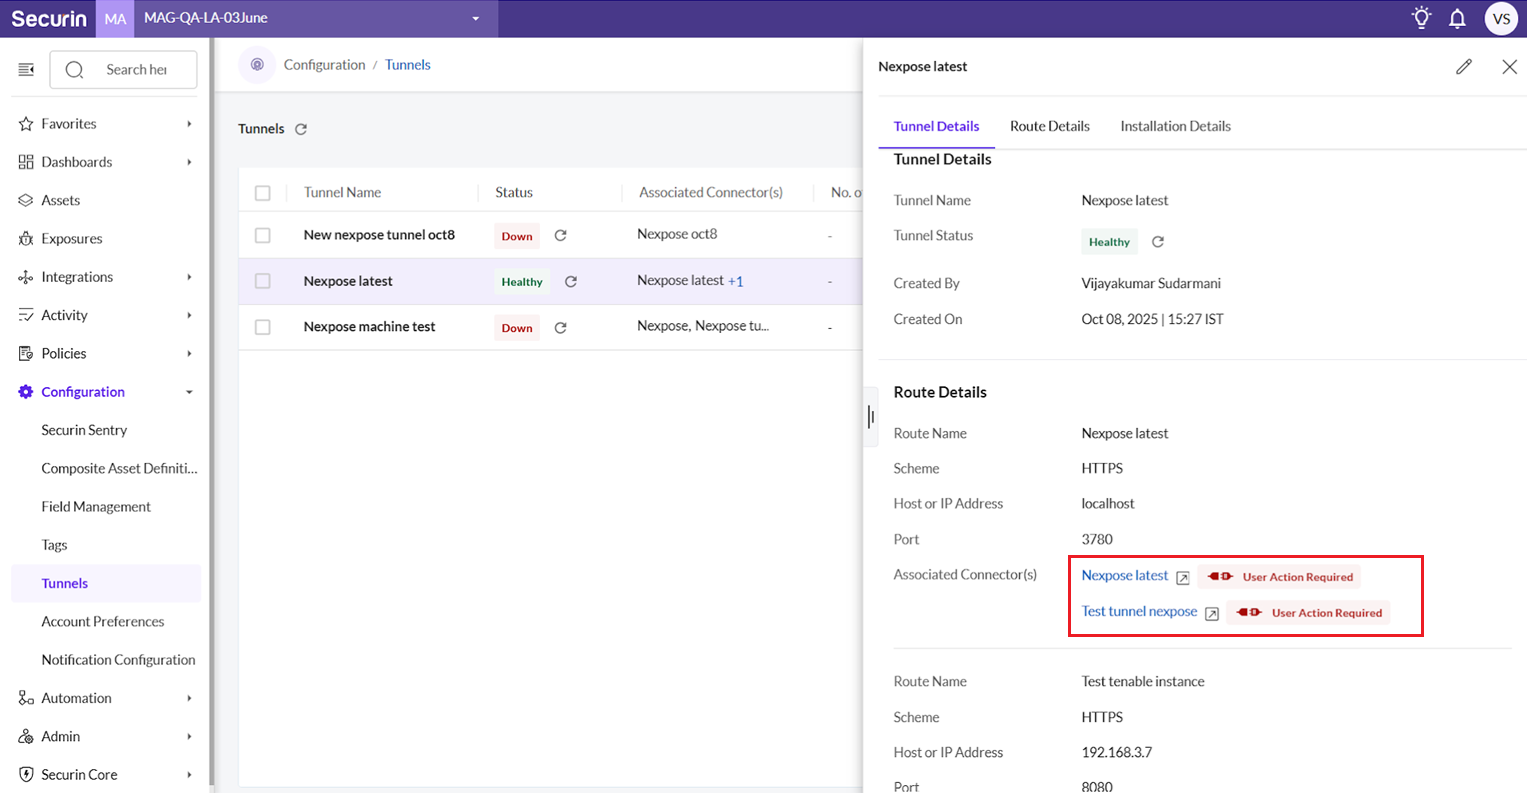The image size is (1527, 793).
Task: Refresh the Tunnels list icon
Action: click(x=301, y=129)
